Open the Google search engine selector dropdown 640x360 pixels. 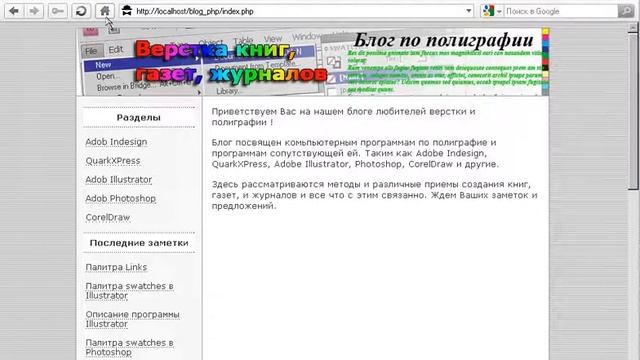[492, 11]
